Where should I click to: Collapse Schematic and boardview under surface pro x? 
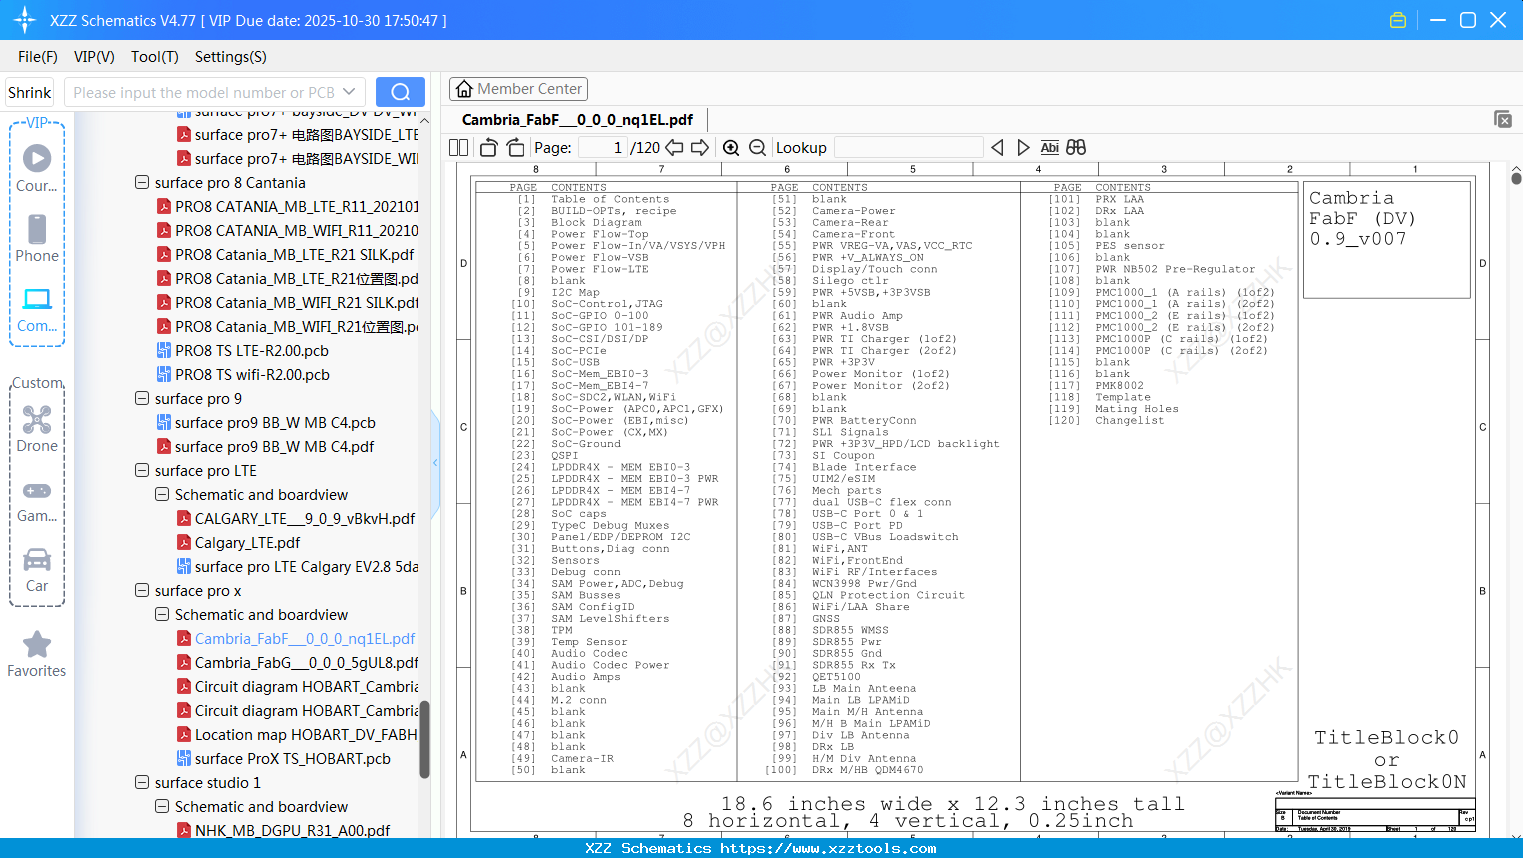click(x=162, y=615)
